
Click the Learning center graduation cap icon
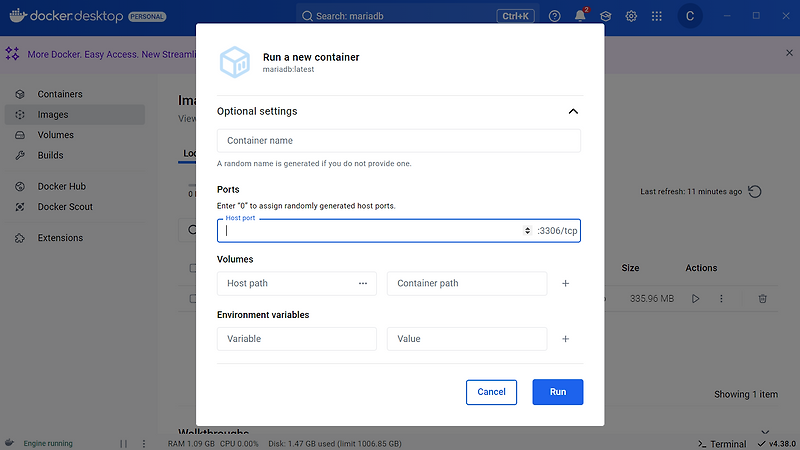coord(606,16)
